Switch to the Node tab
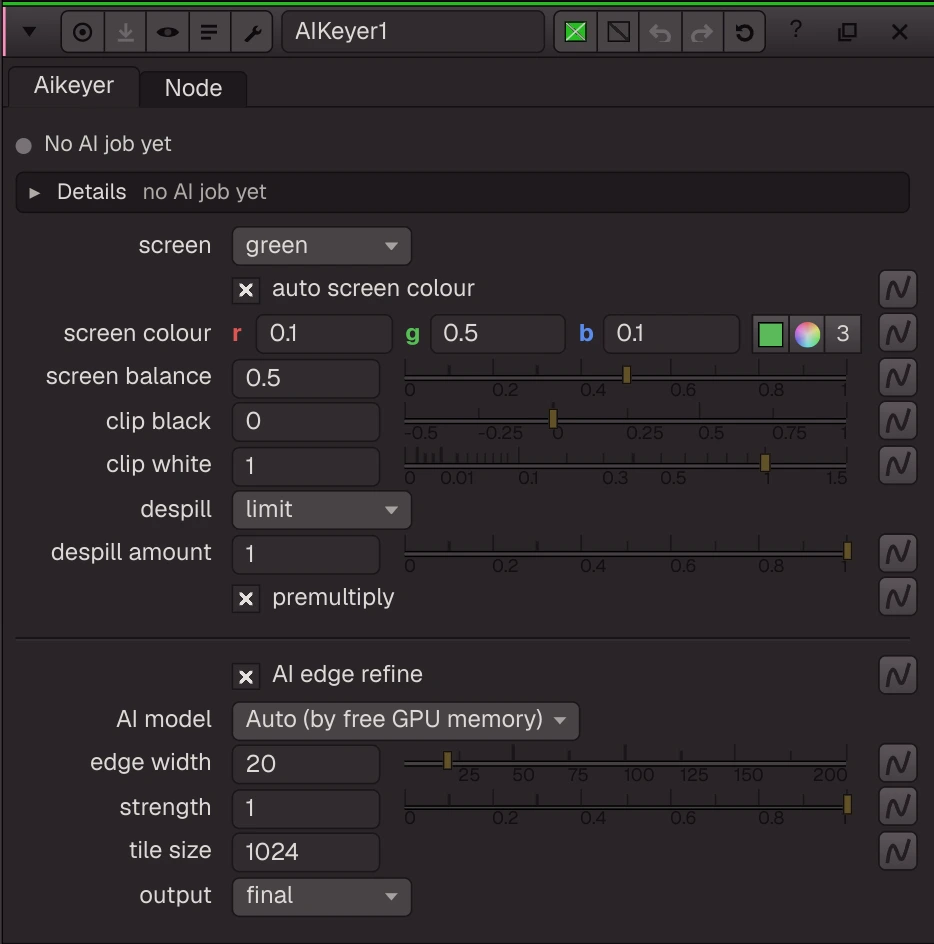Screen dimensions: 934x944 [193, 88]
